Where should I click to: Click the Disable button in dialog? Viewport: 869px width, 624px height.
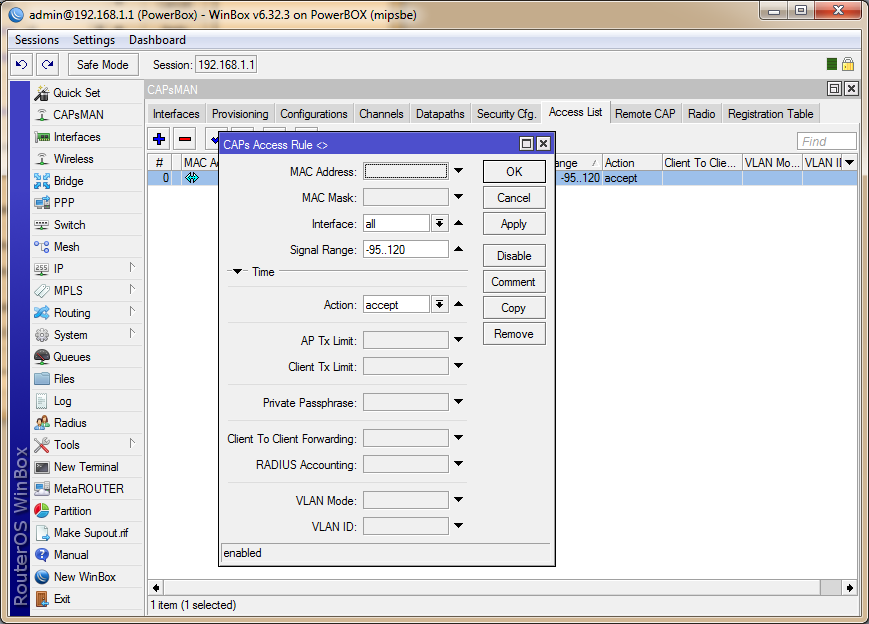(x=514, y=256)
